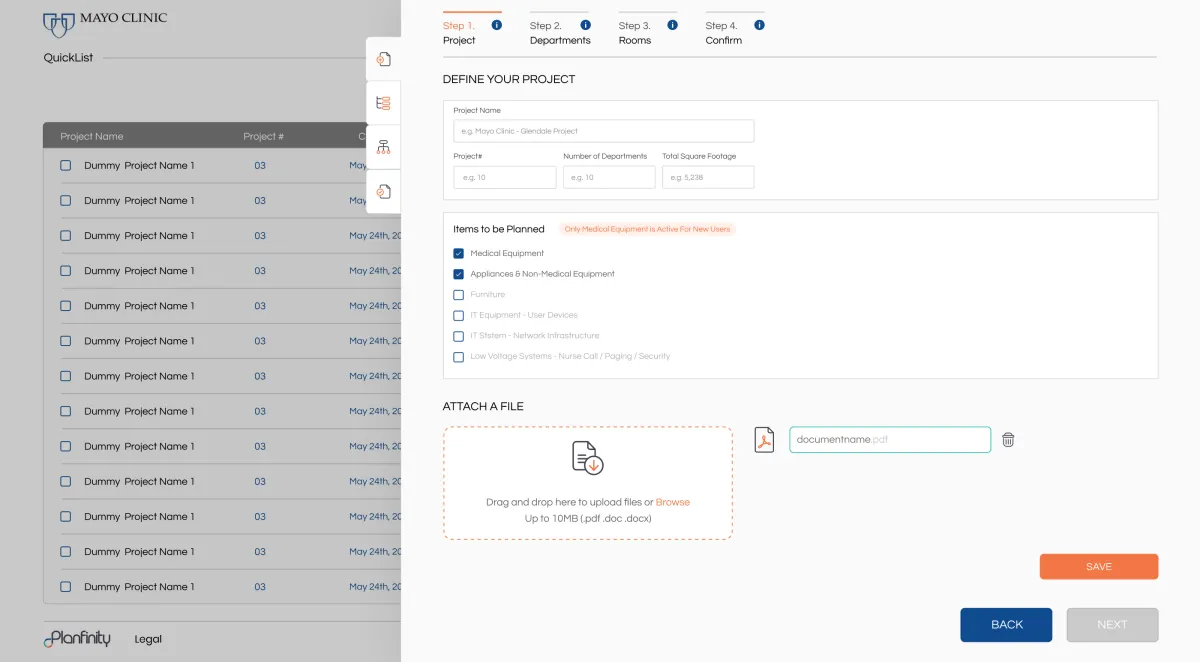Screen dimensions: 1200x662
Task: Click the Total Square Footage field
Action: [708, 177]
